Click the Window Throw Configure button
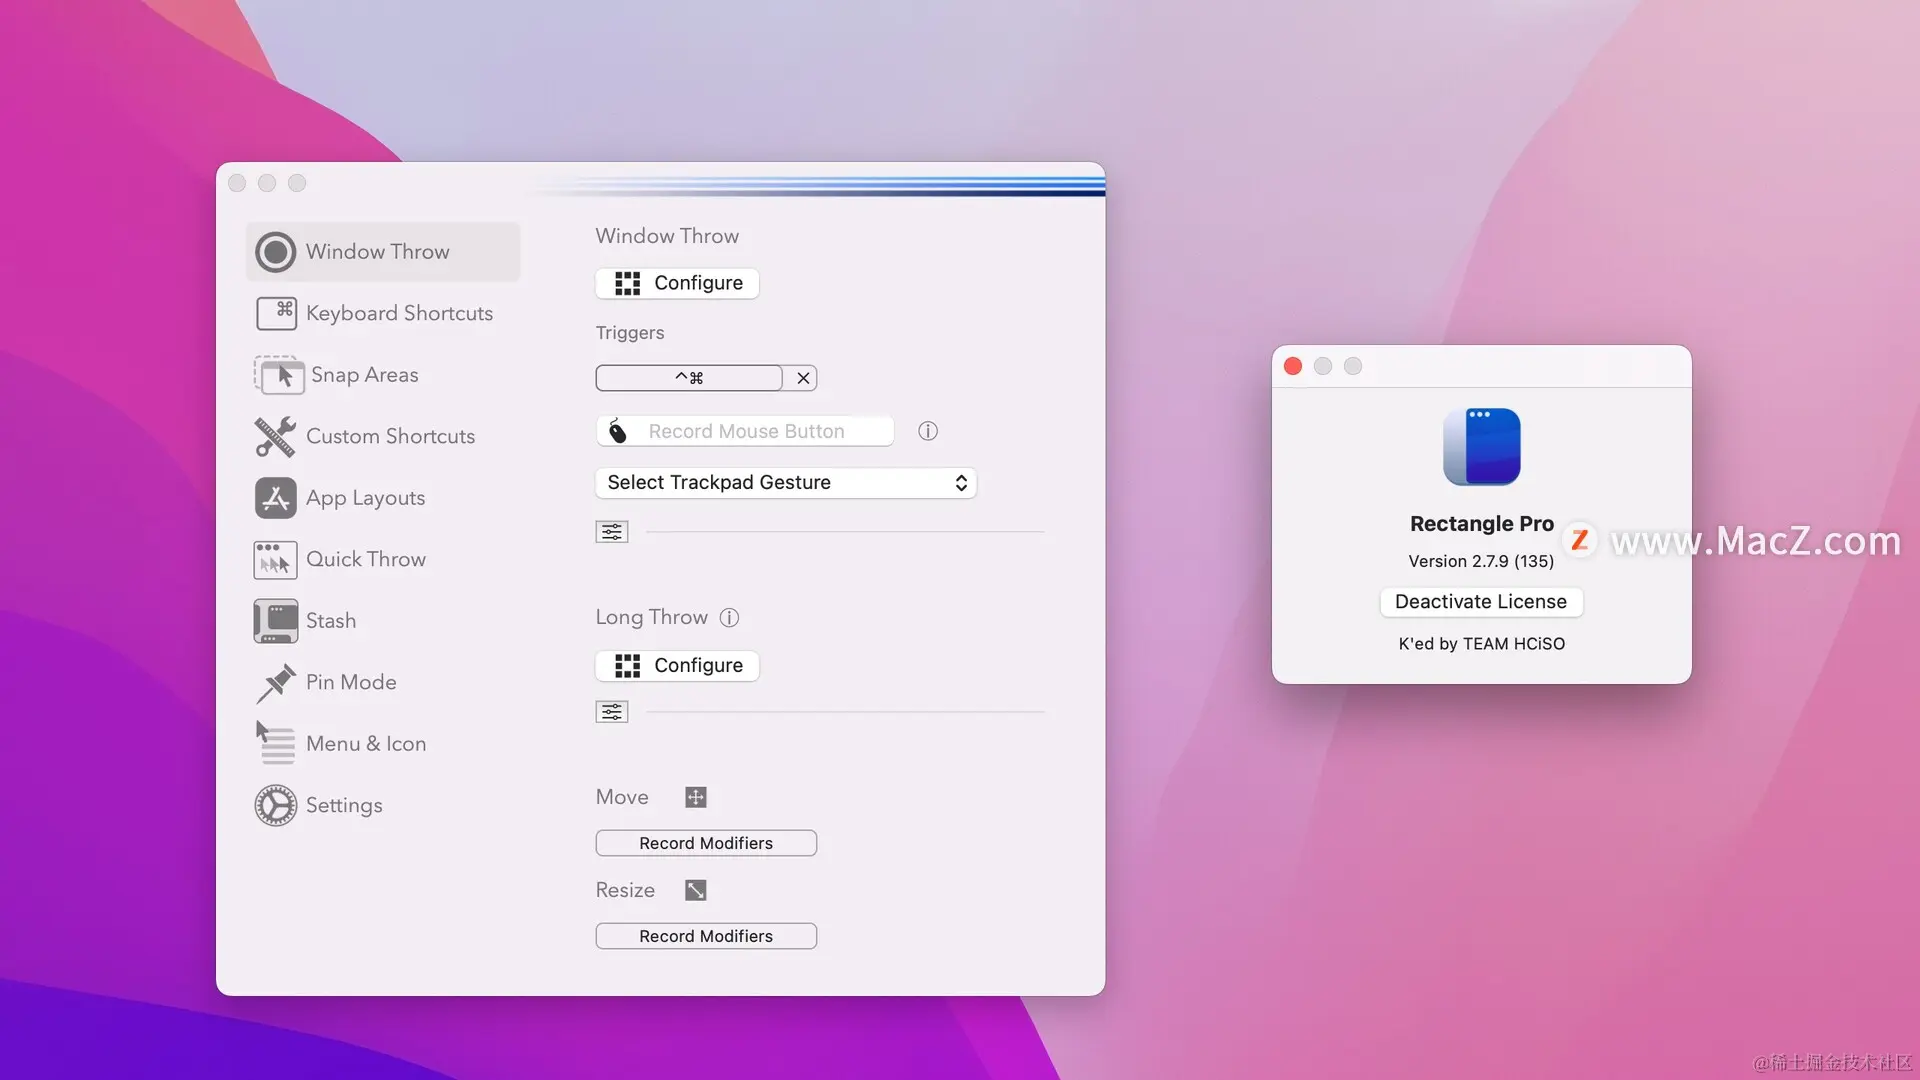Image resolution: width=1920 pixels, height=1080 pixels. [677, 284]
